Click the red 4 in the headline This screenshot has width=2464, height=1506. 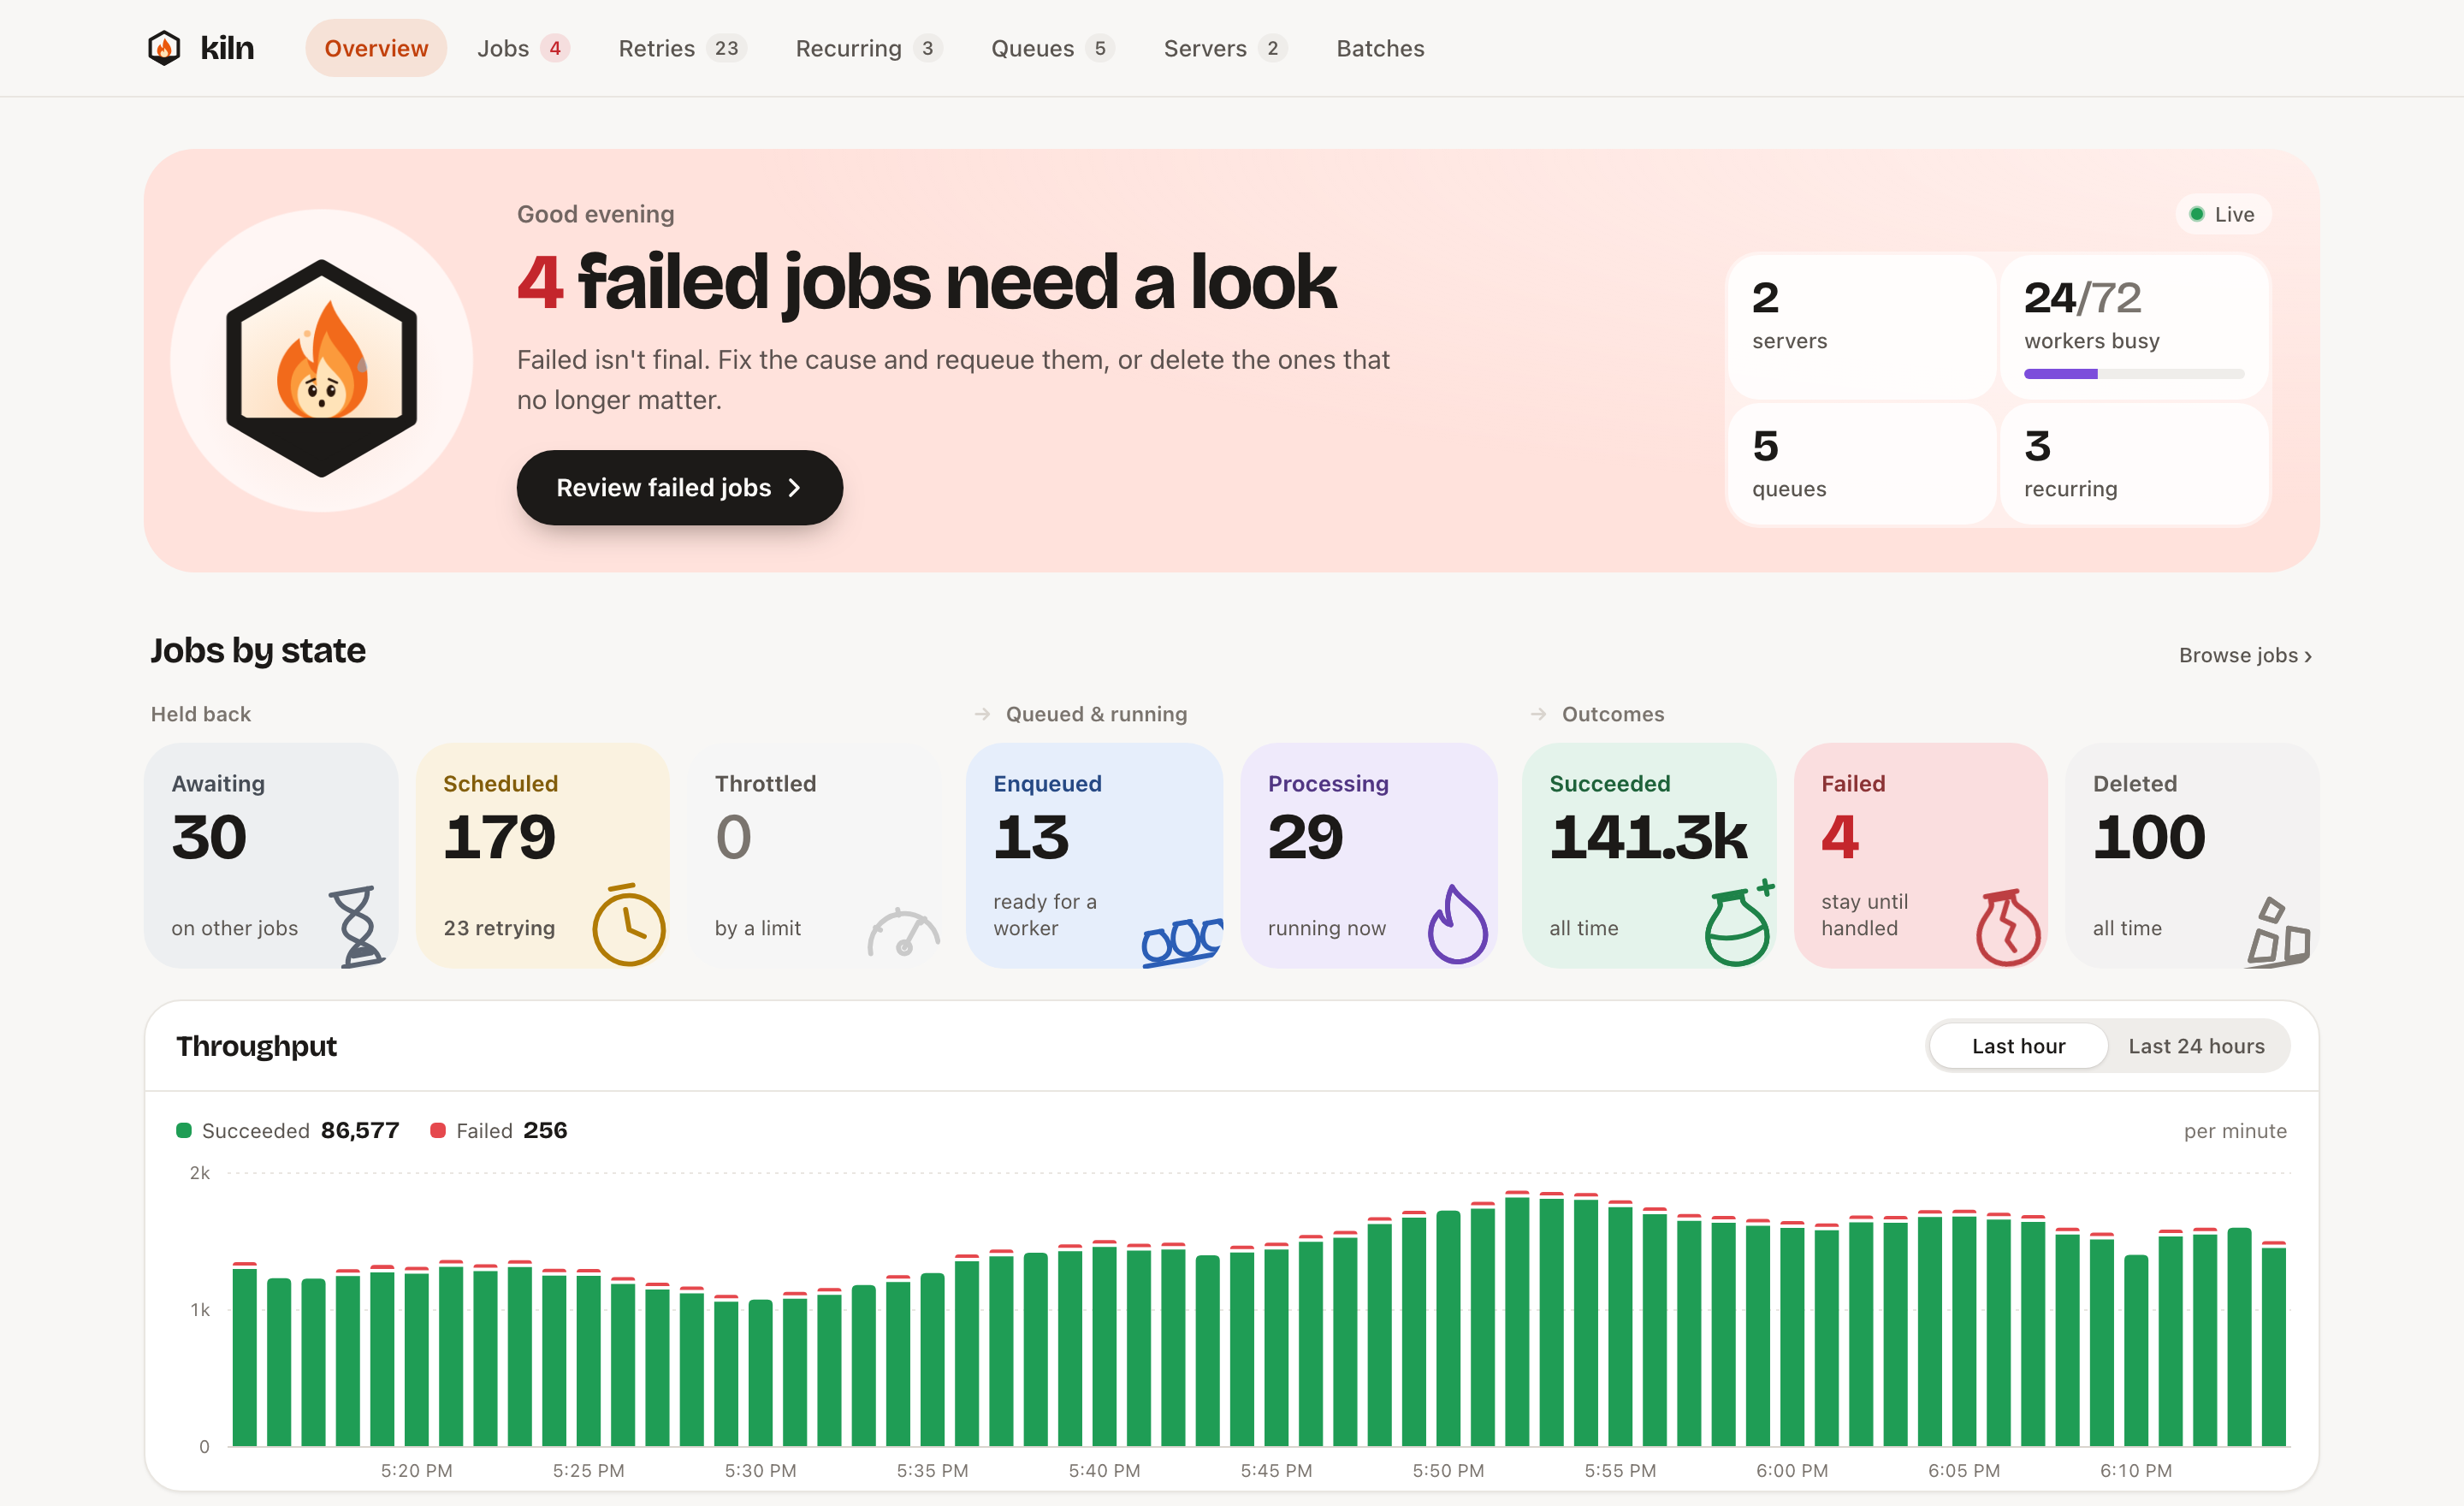pyautogui.click(x=540, y=283)
